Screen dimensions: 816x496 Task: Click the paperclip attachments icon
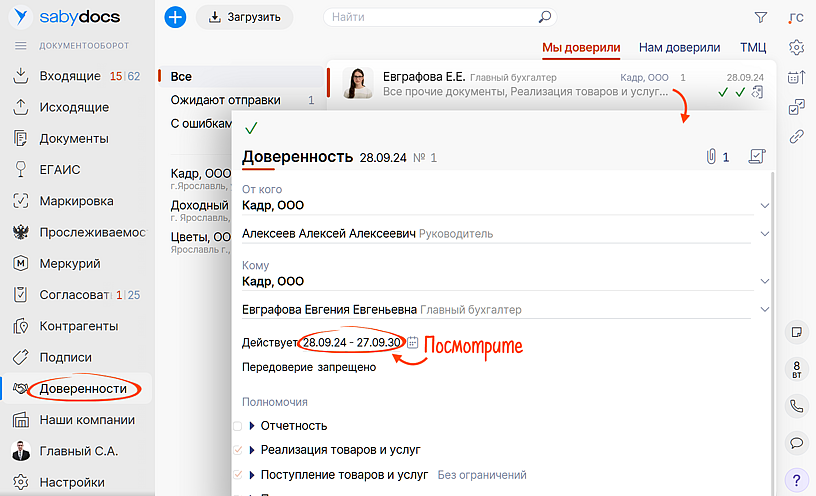(x=711, y=156)
